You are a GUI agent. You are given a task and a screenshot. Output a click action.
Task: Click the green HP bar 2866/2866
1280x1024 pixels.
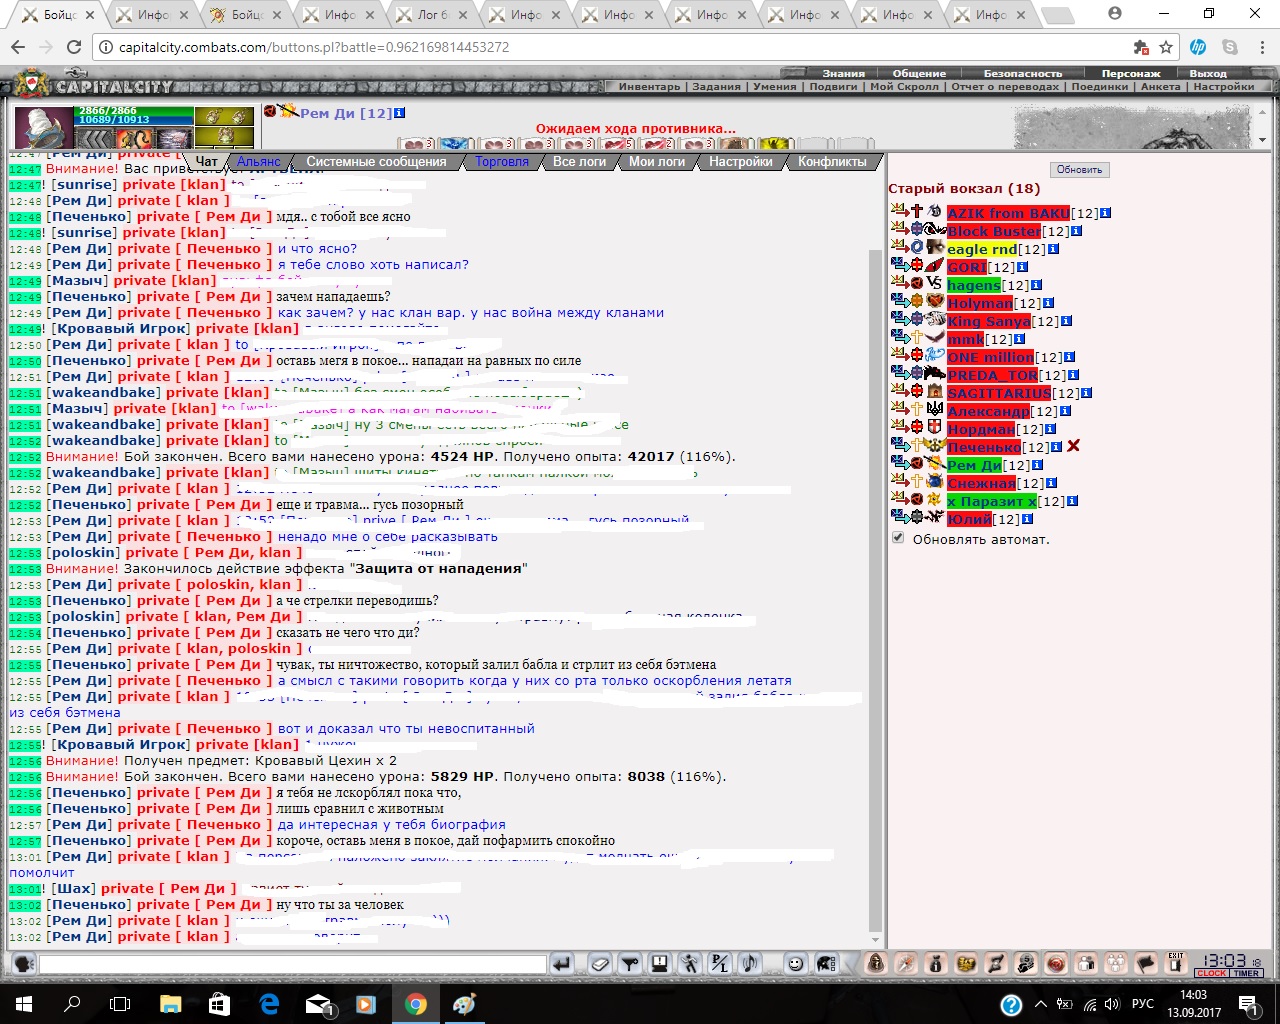[135, 110]
